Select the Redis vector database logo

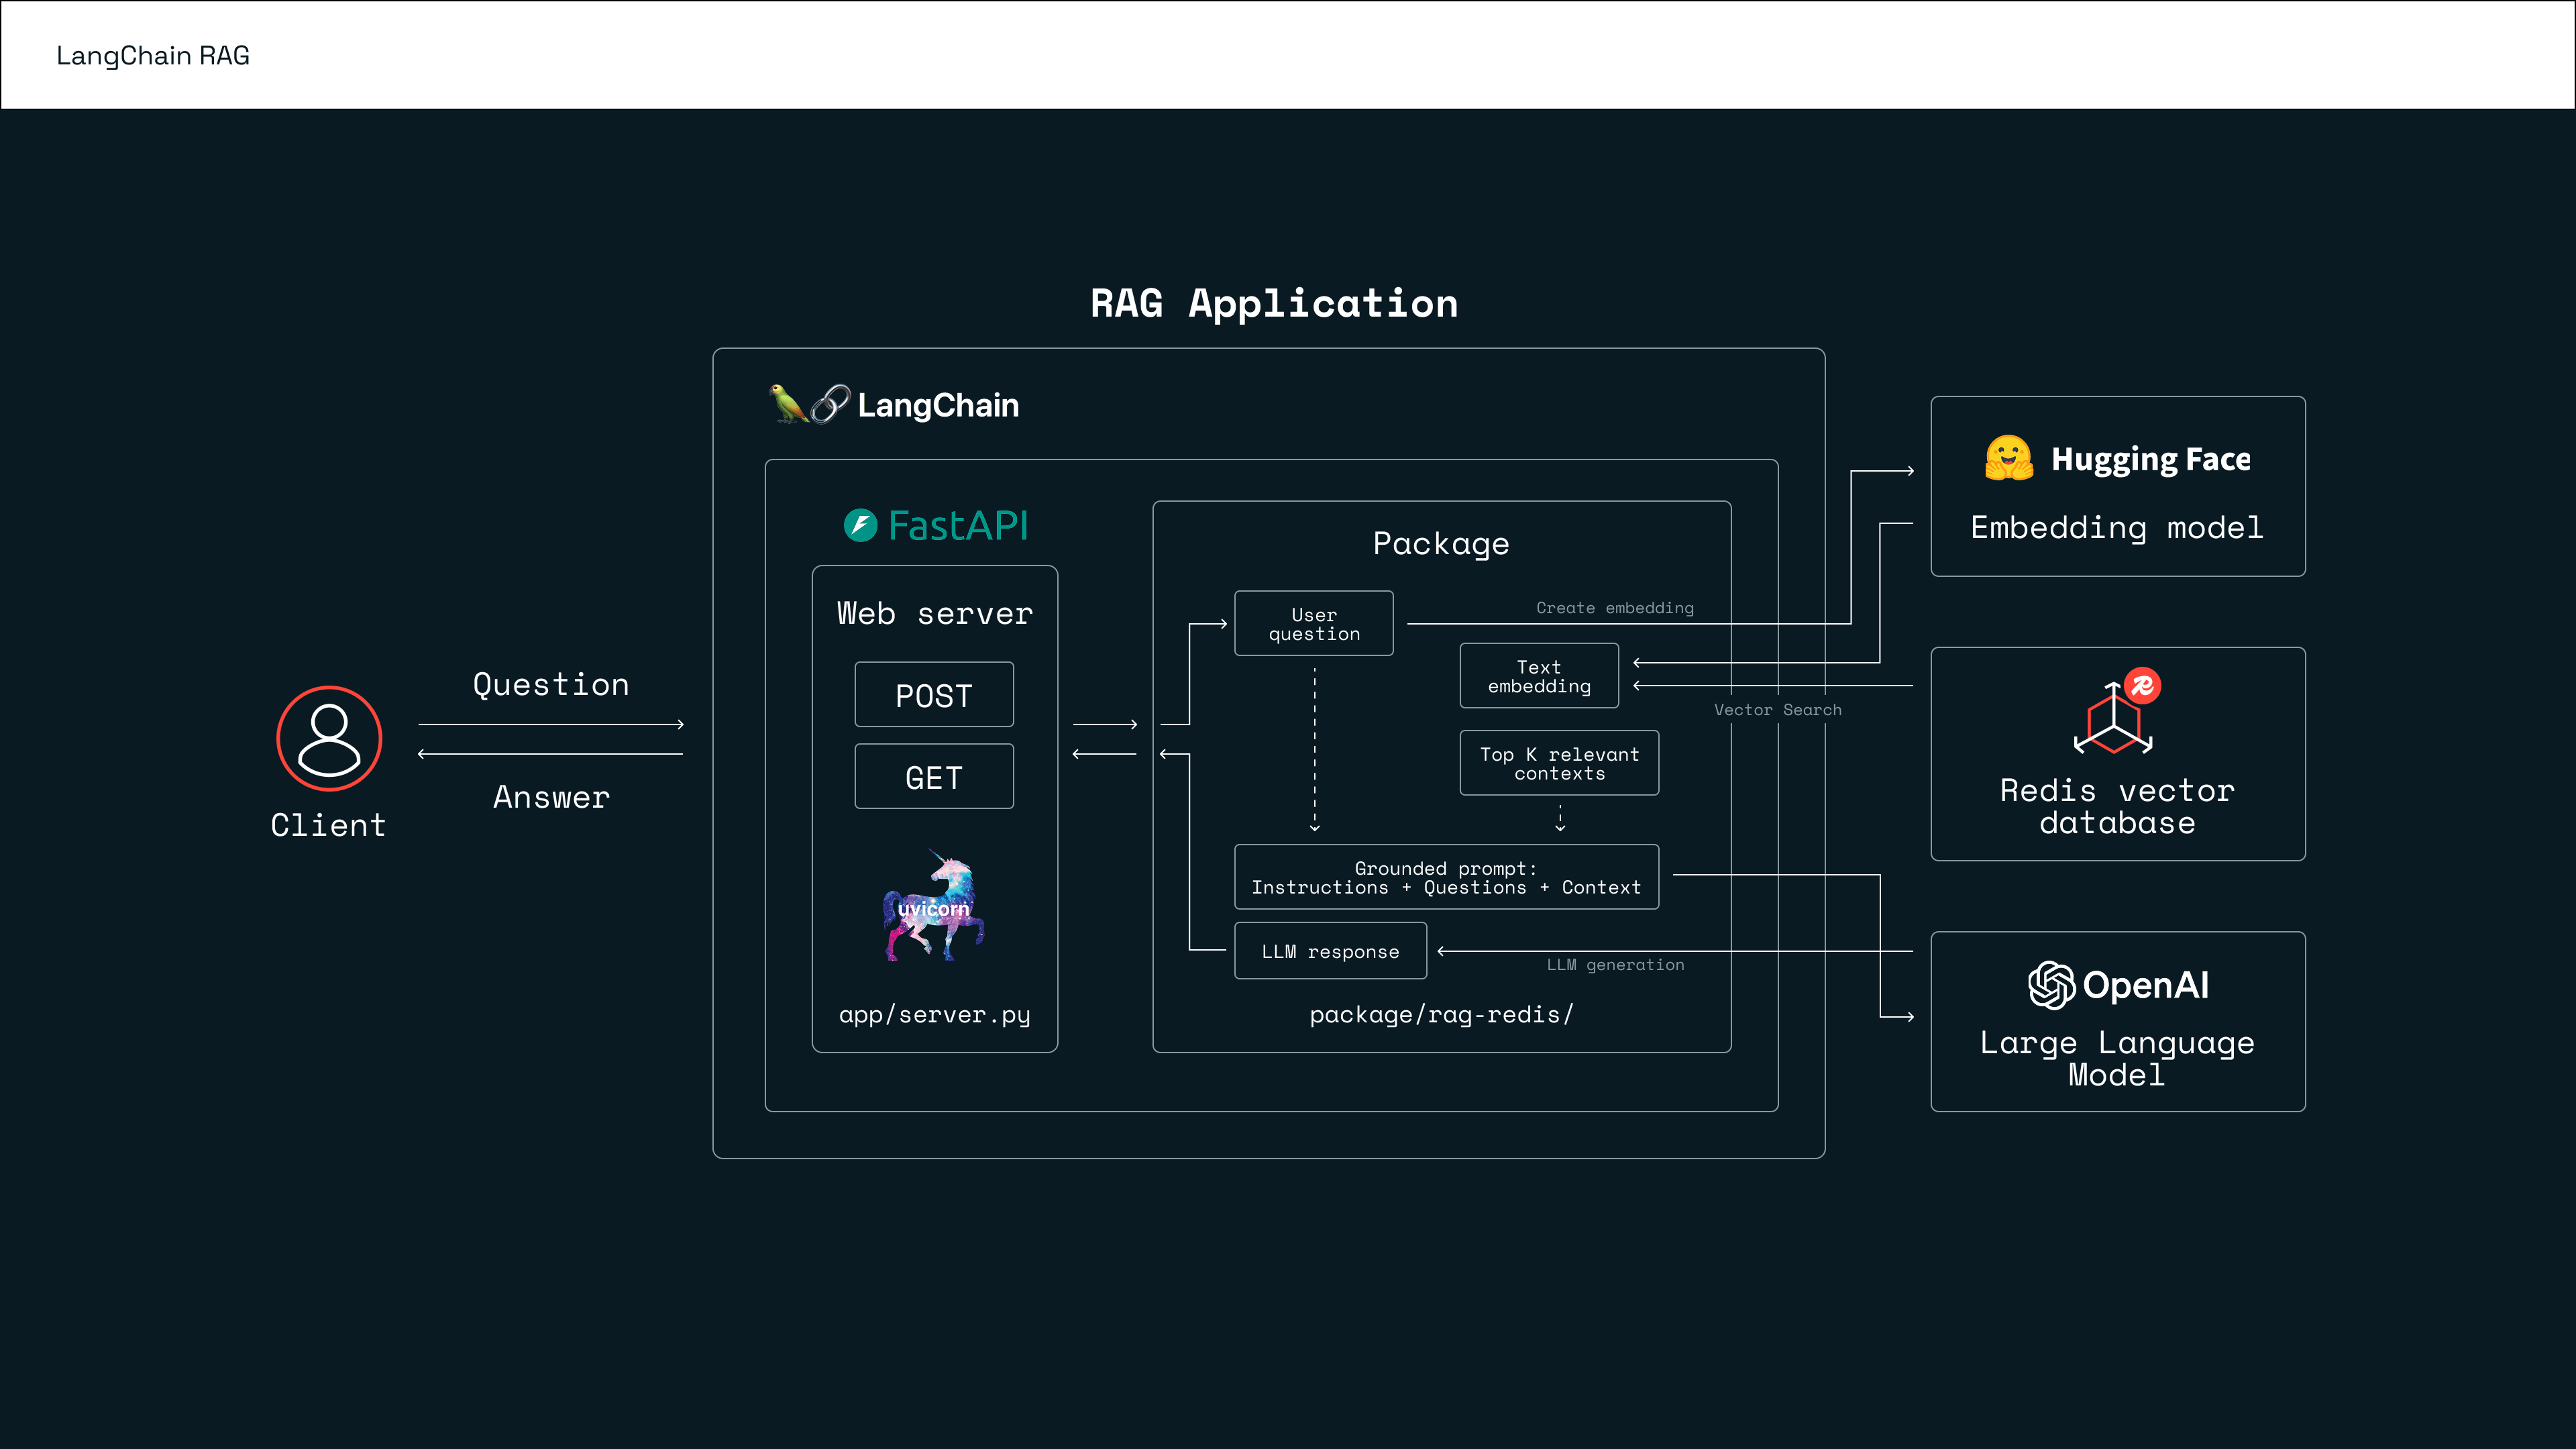(2113, 719)
